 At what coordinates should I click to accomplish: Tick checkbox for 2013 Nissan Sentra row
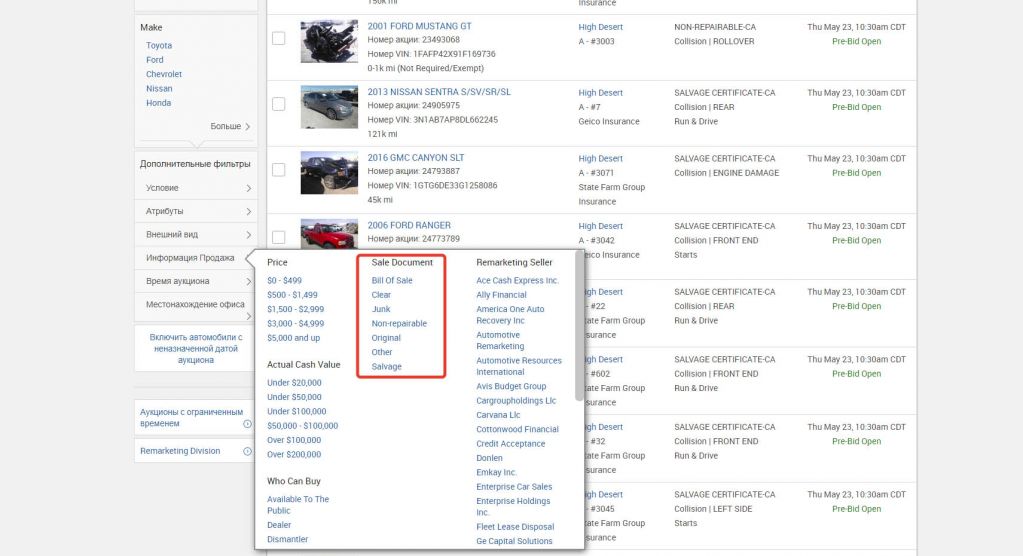tap(279, 104)
